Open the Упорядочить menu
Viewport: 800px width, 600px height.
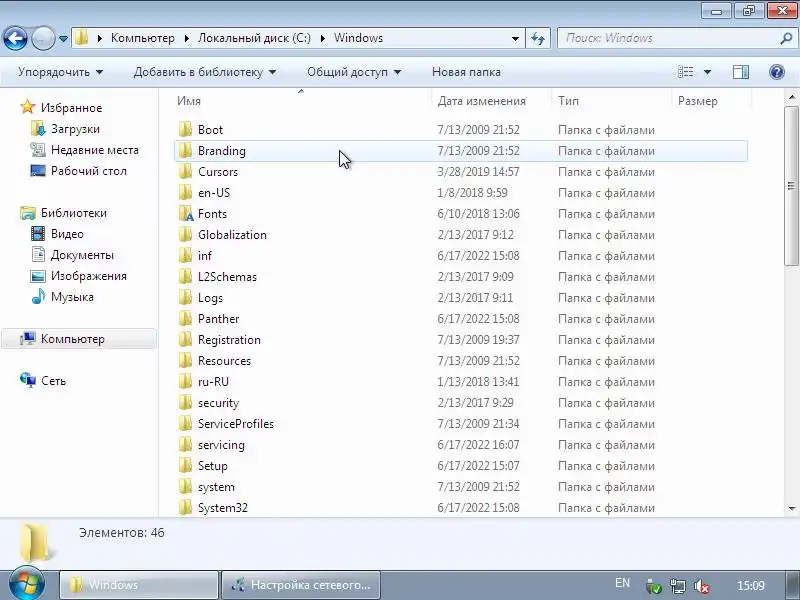coord(60,72)
